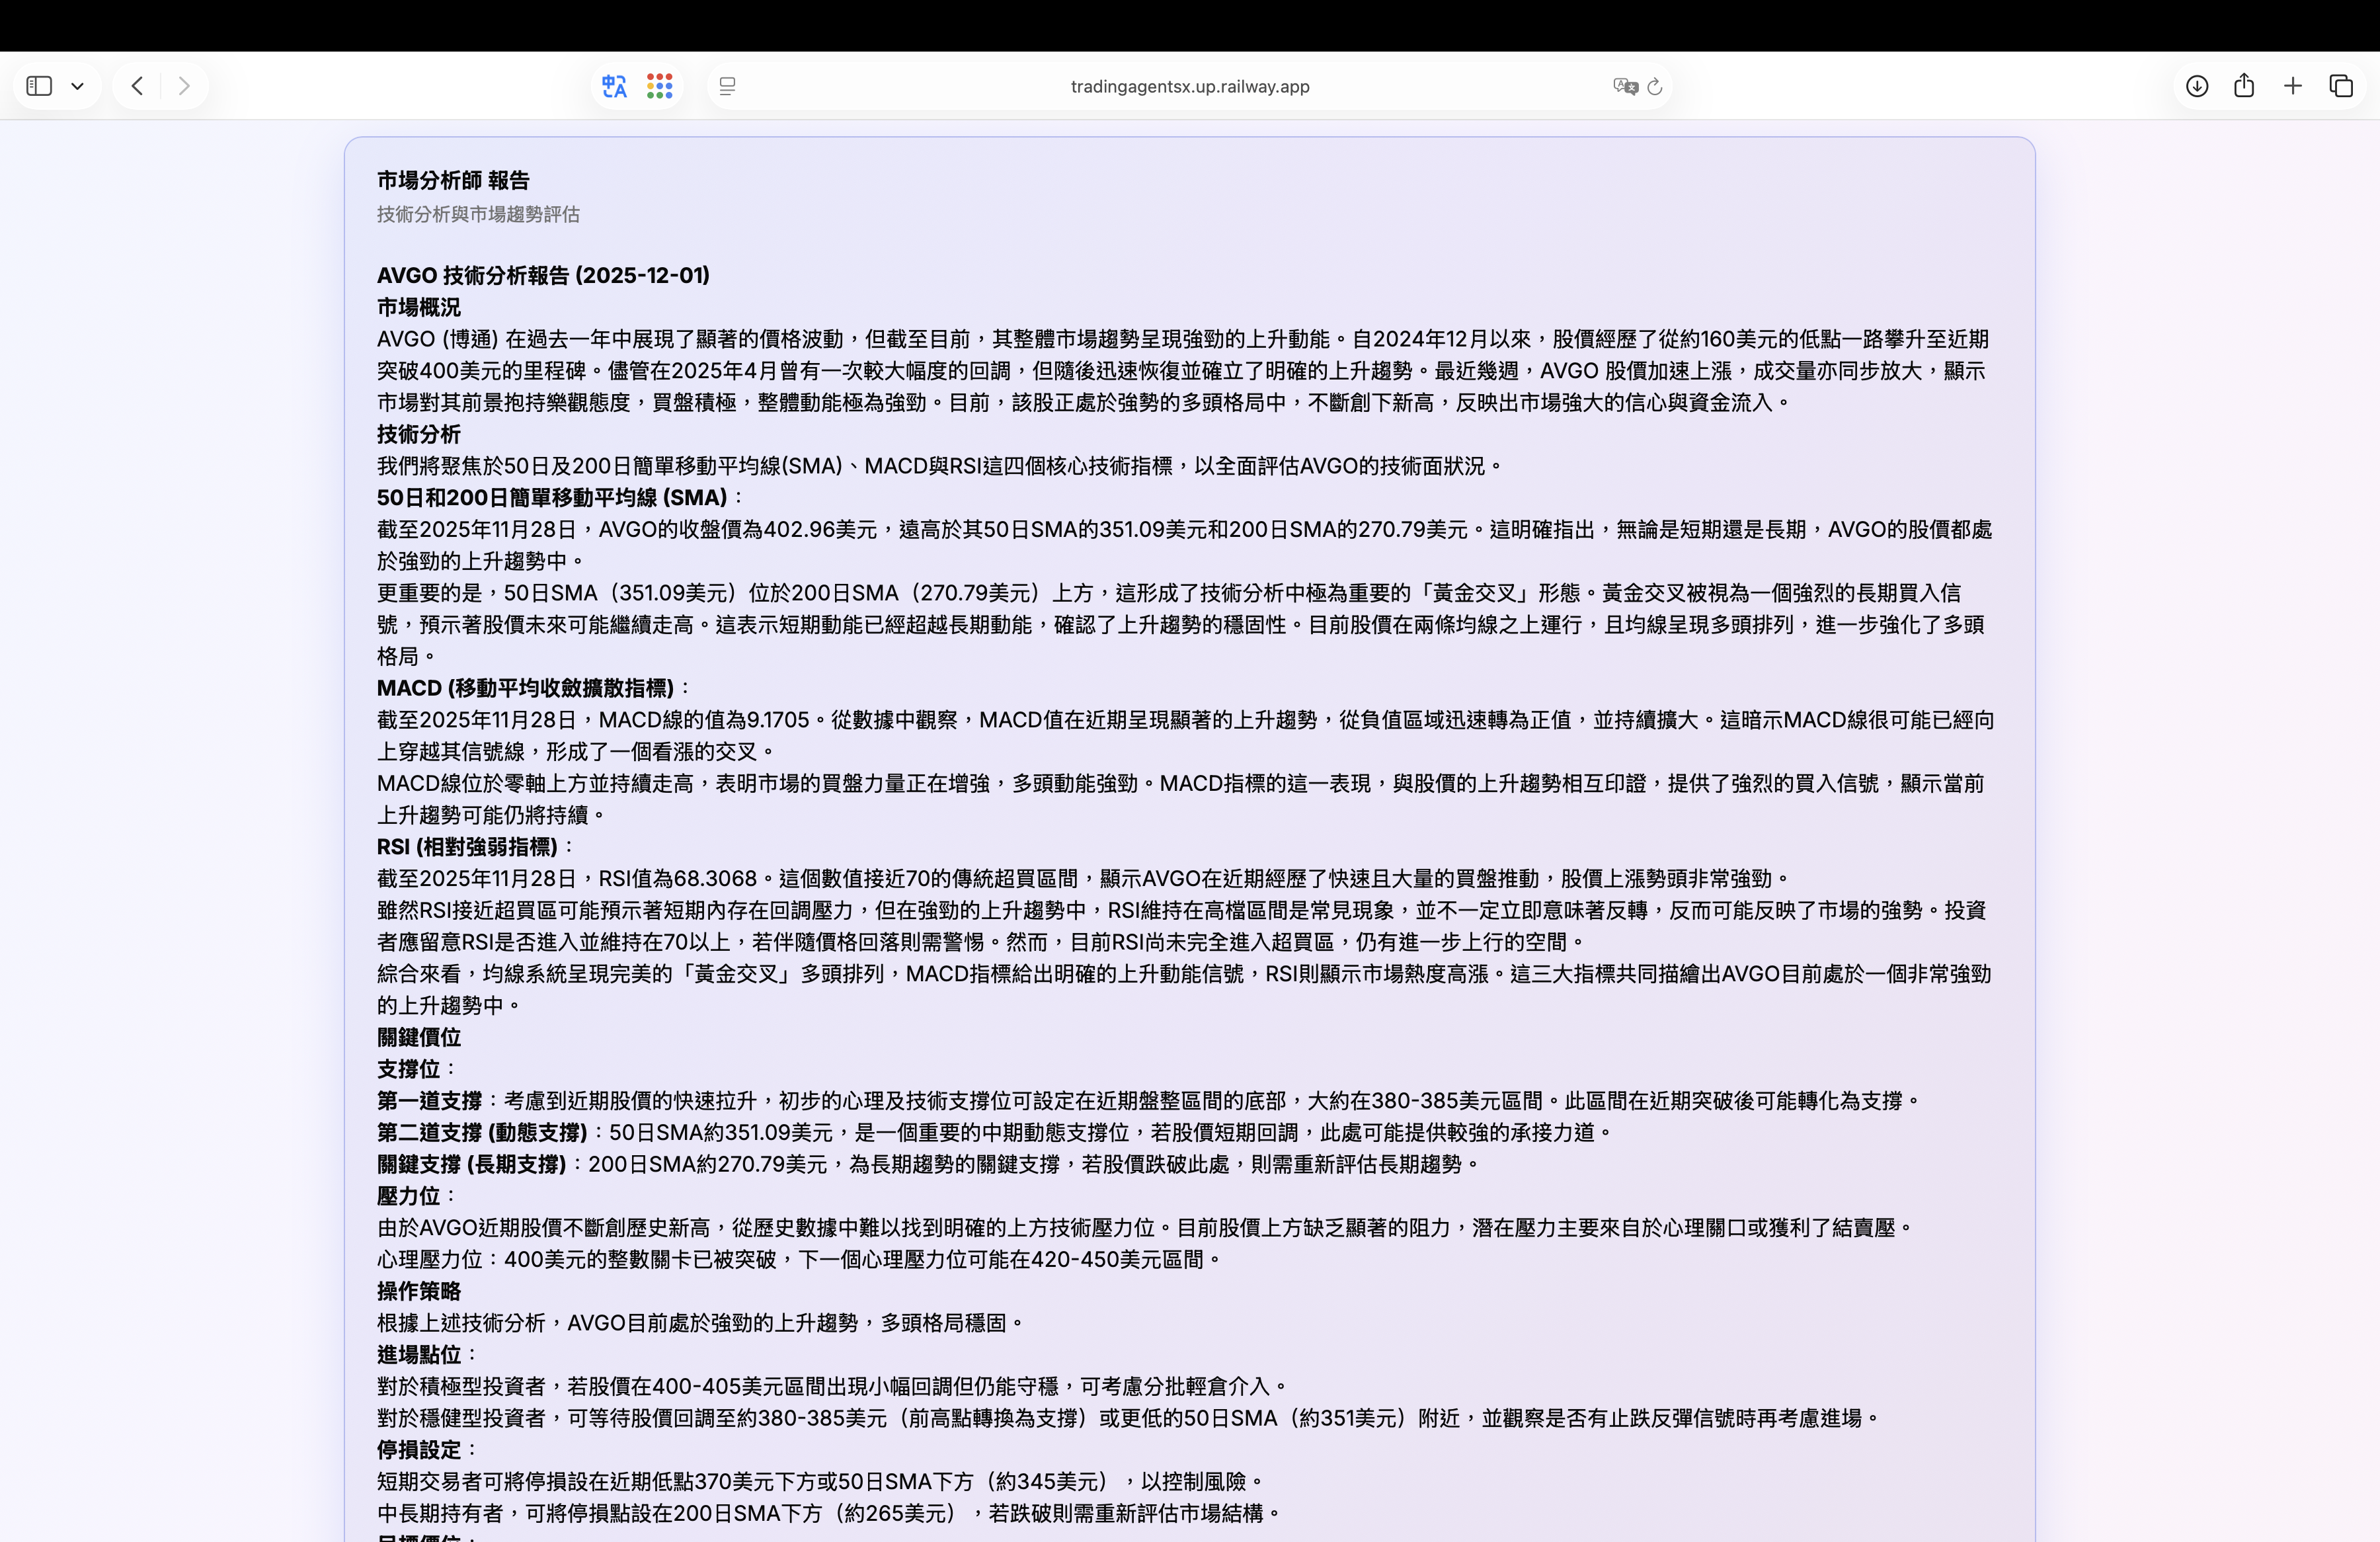This screenshot has width=2380, height=1542.
Task: Show the downloads list
Action: click(x=2196, y=86)
